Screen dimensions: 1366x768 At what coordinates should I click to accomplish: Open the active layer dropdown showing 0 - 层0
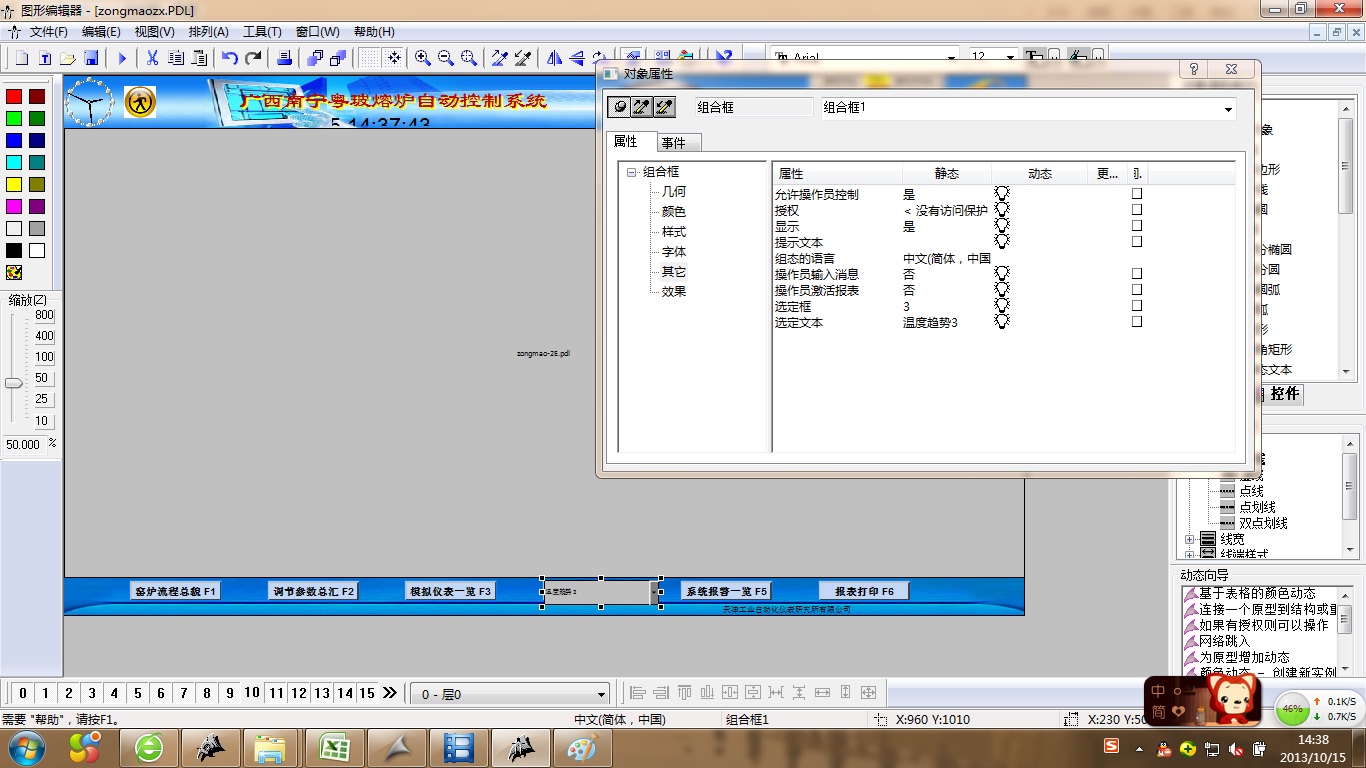pos(601,694)
